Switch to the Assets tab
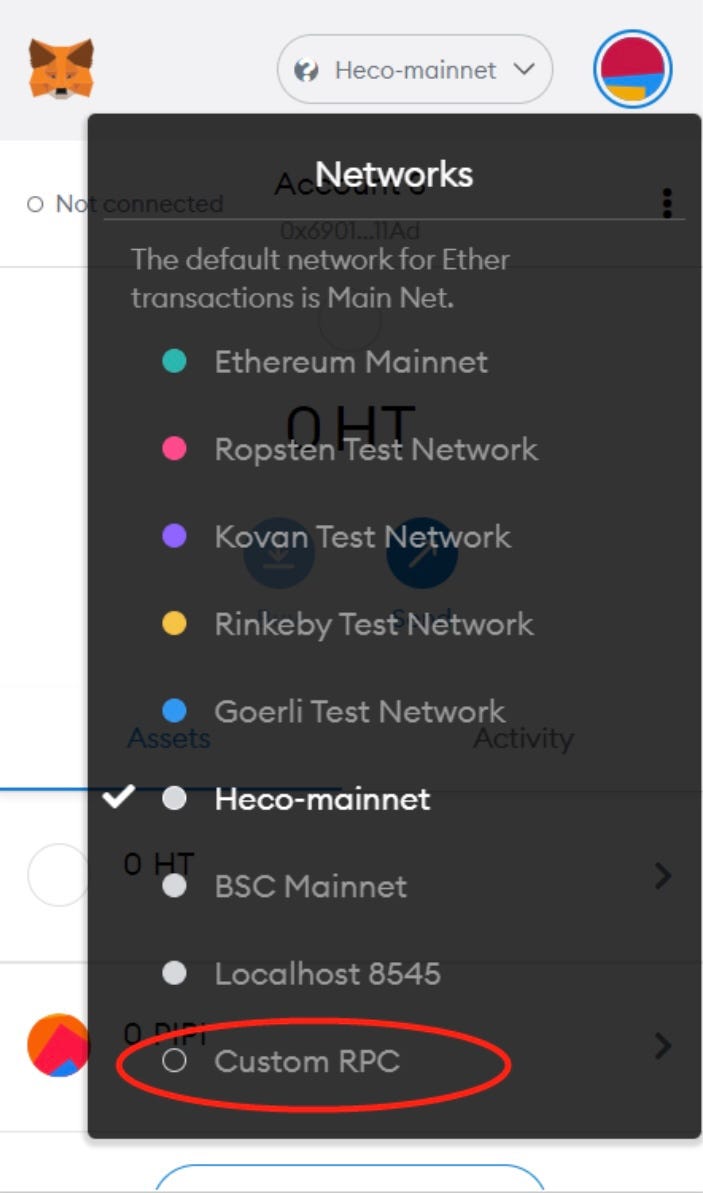703x1193 pixels. point(168,738)
